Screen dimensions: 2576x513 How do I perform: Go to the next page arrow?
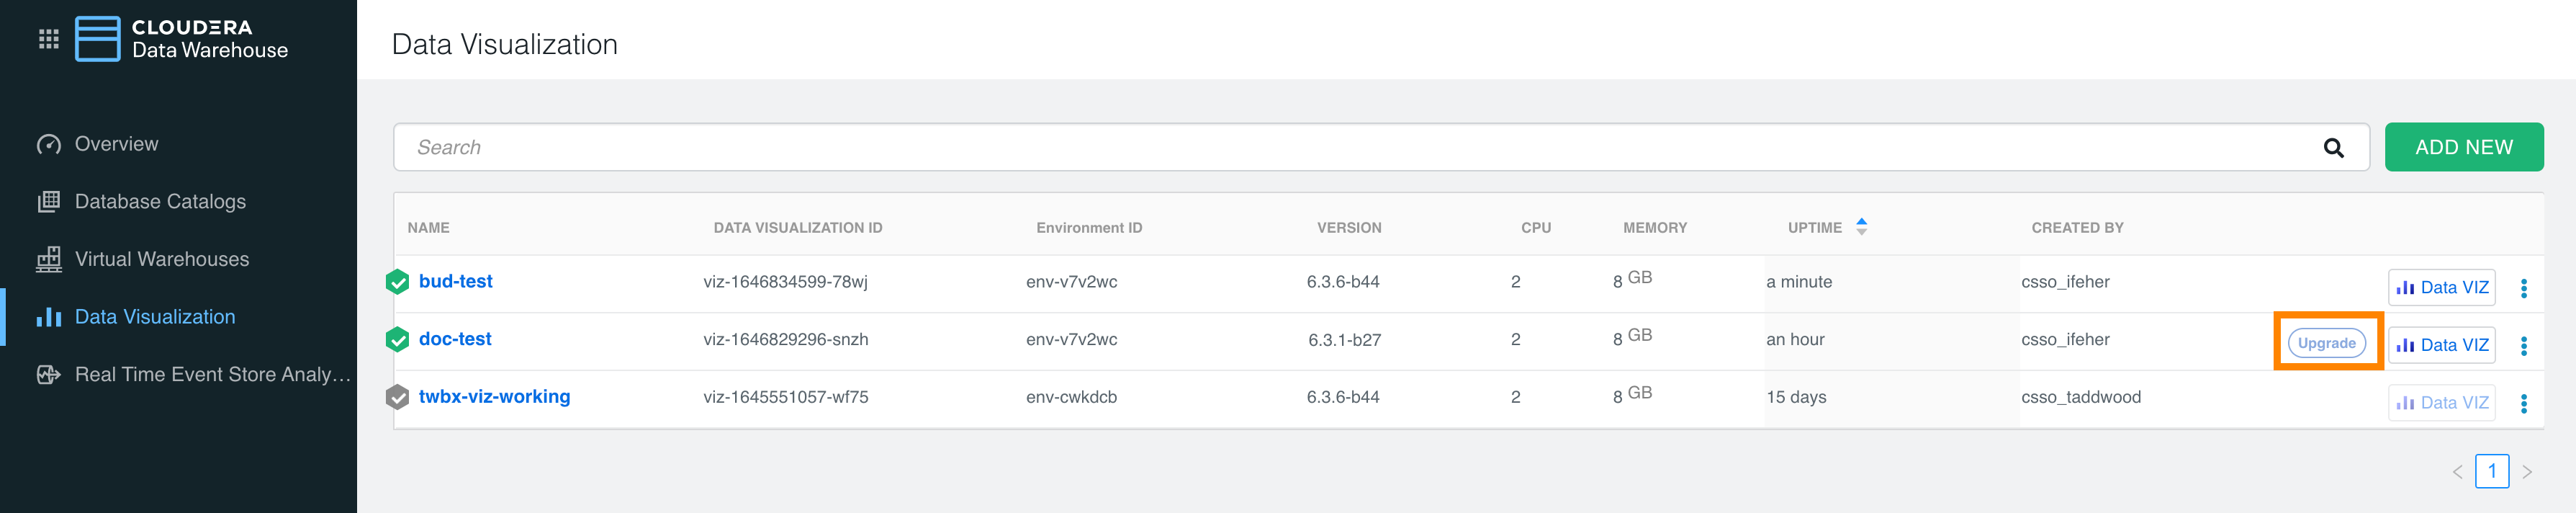pos(2527,472)
